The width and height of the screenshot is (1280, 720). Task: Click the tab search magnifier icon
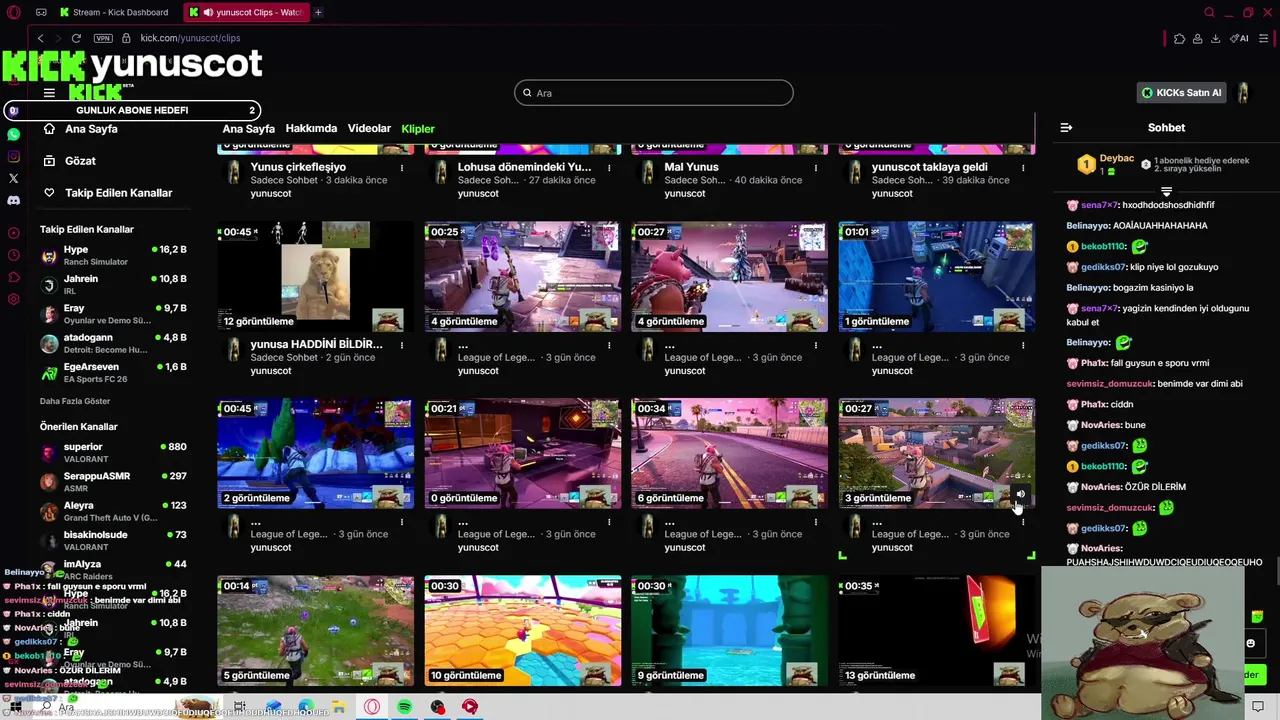[x=1209, y=12]
